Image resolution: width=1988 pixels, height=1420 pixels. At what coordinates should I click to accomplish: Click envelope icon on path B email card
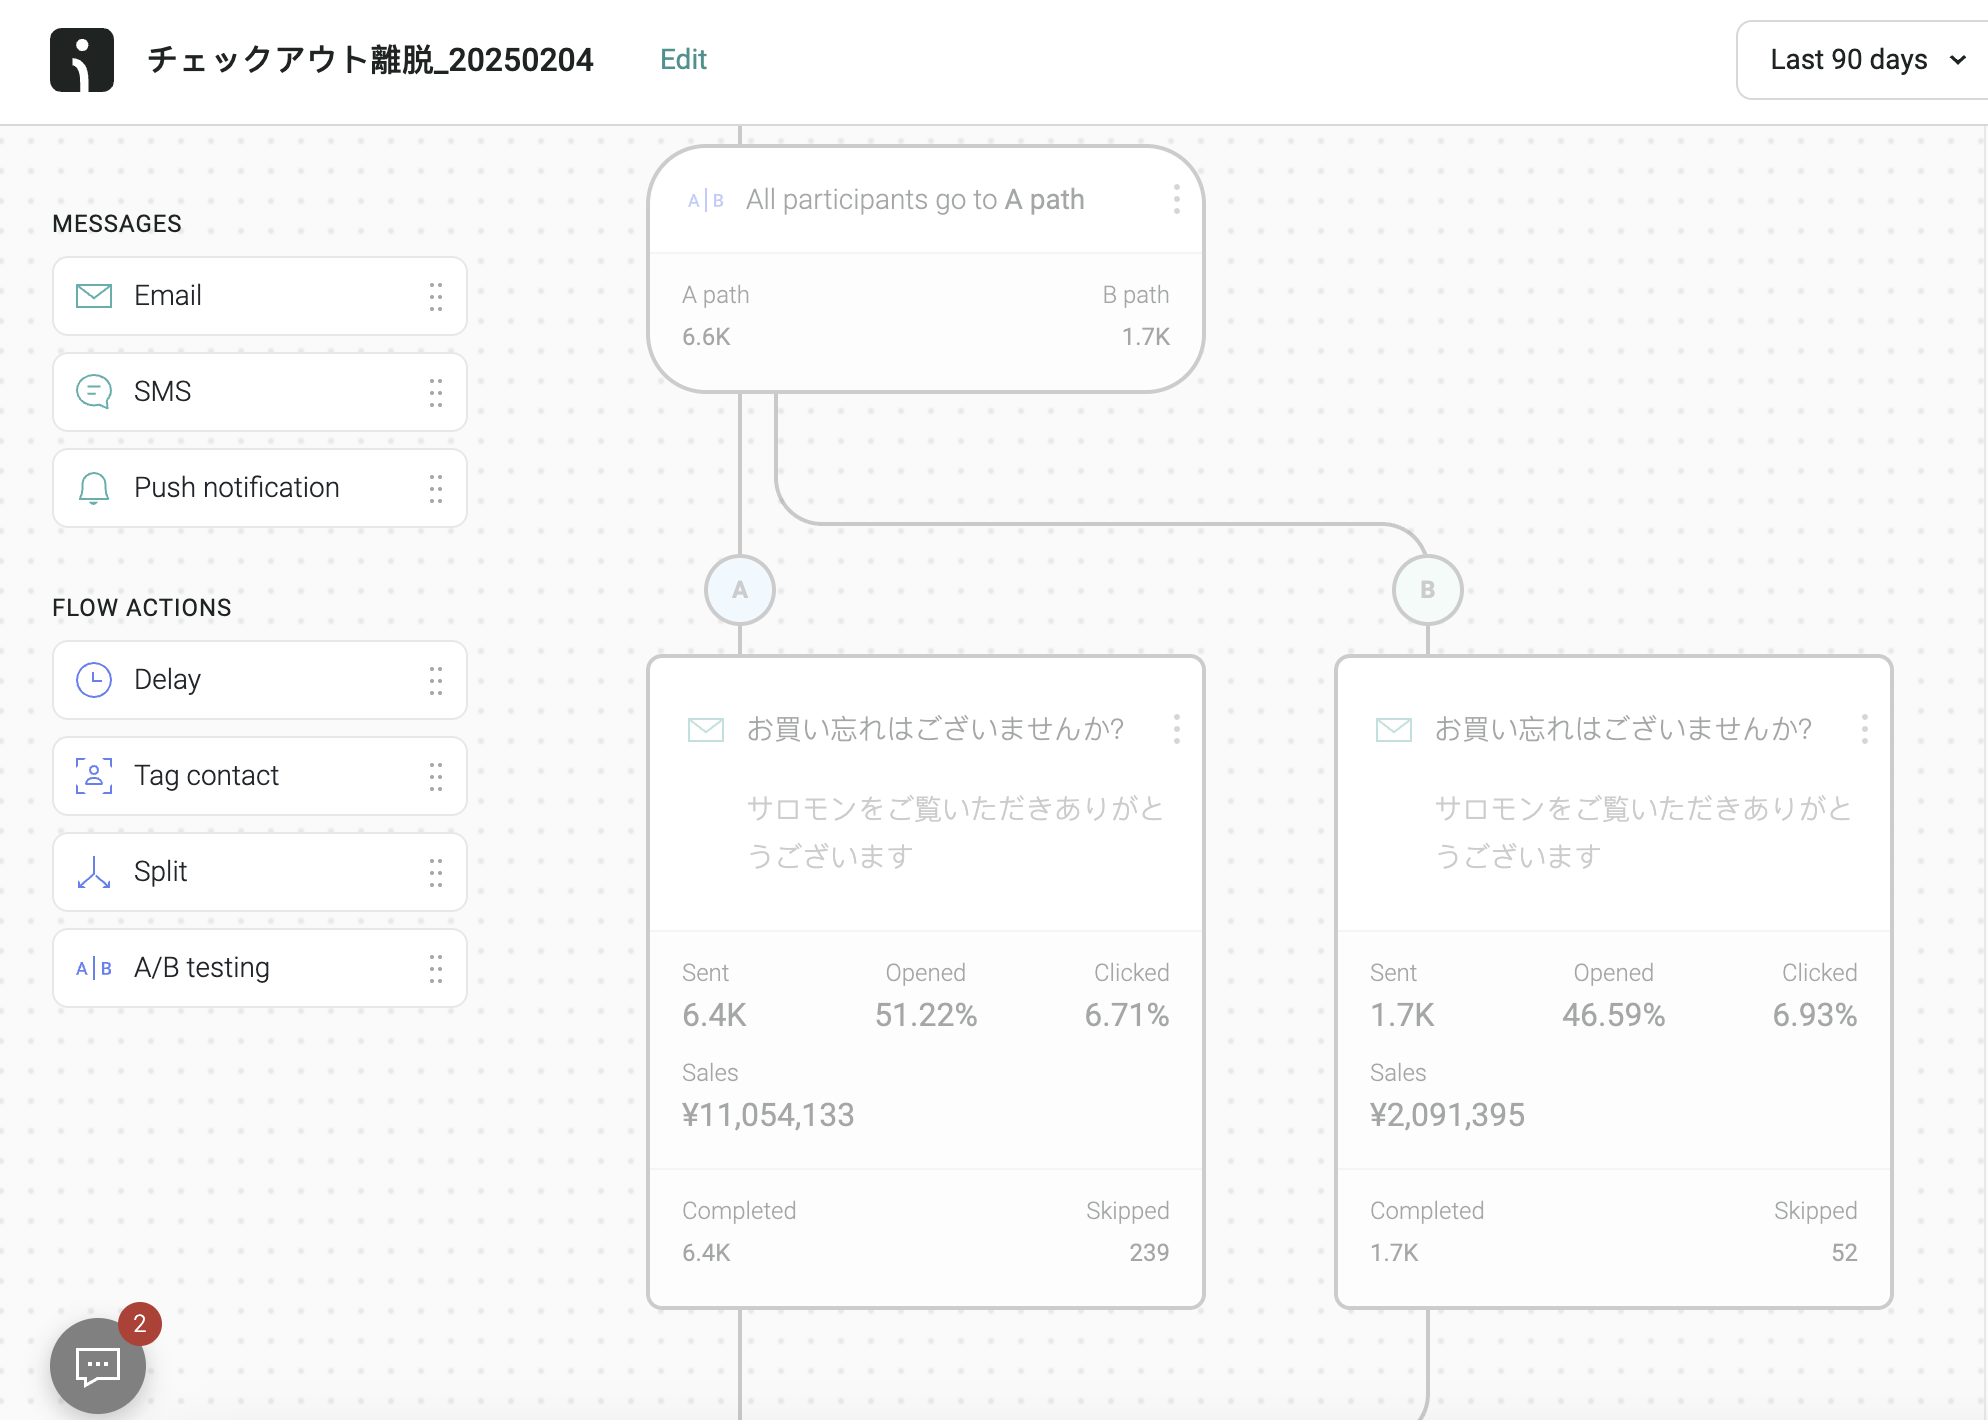(x=1394, y=730)
